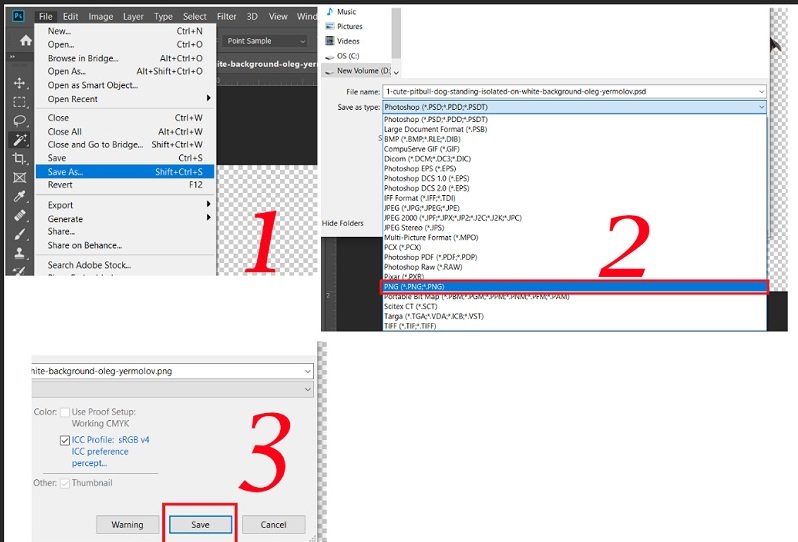Toggle the Thumbnail checkbox
Viewport: 798px width, 542px height.
point(65,483)
